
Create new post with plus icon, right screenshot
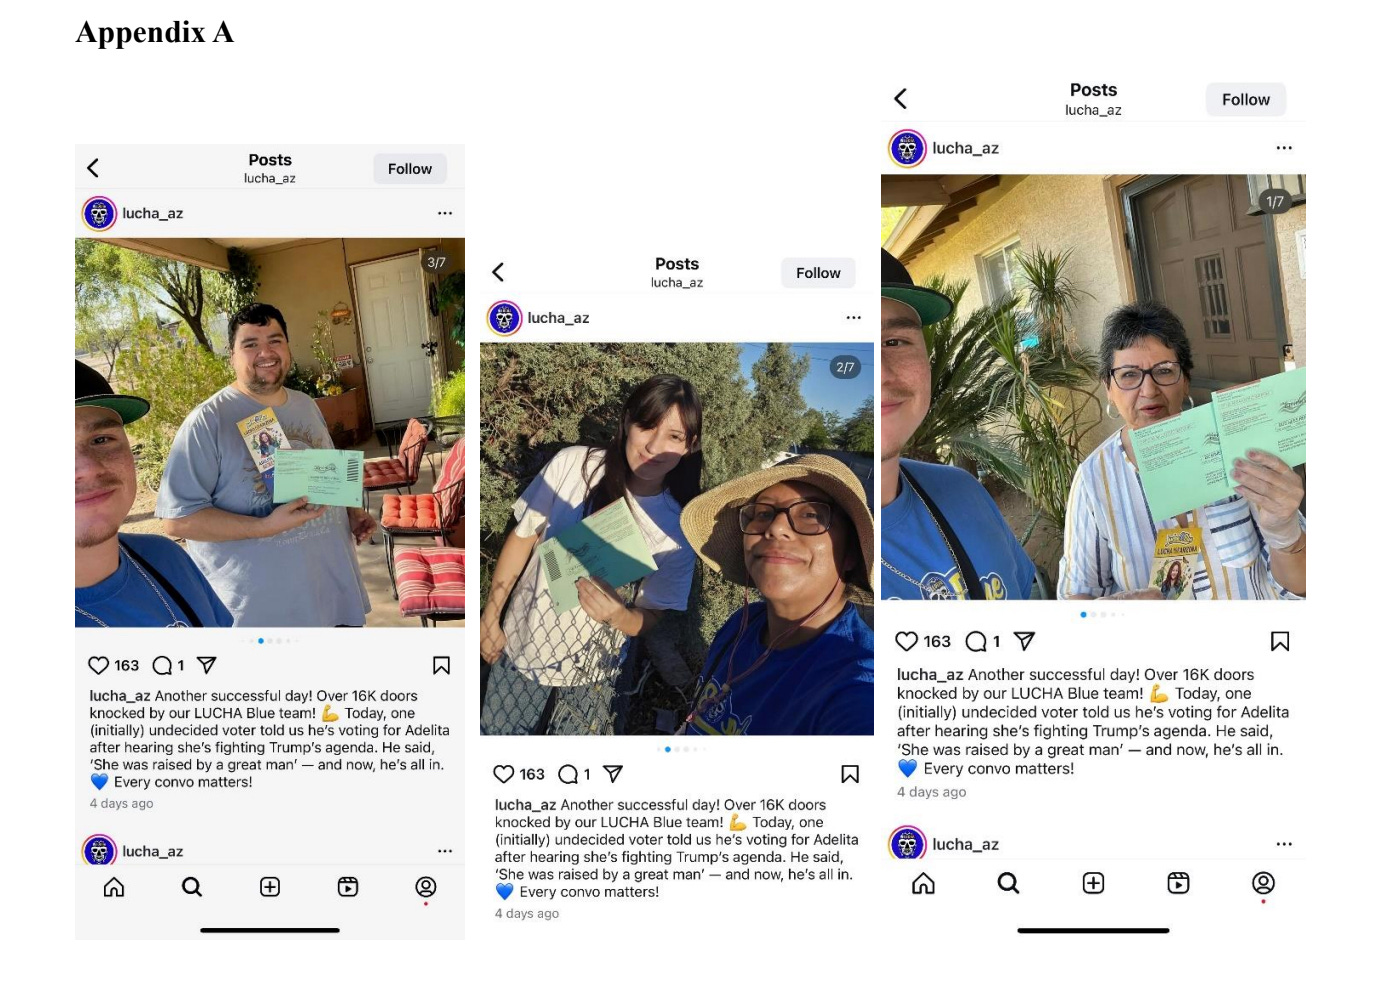click(x=1093, y=883)
